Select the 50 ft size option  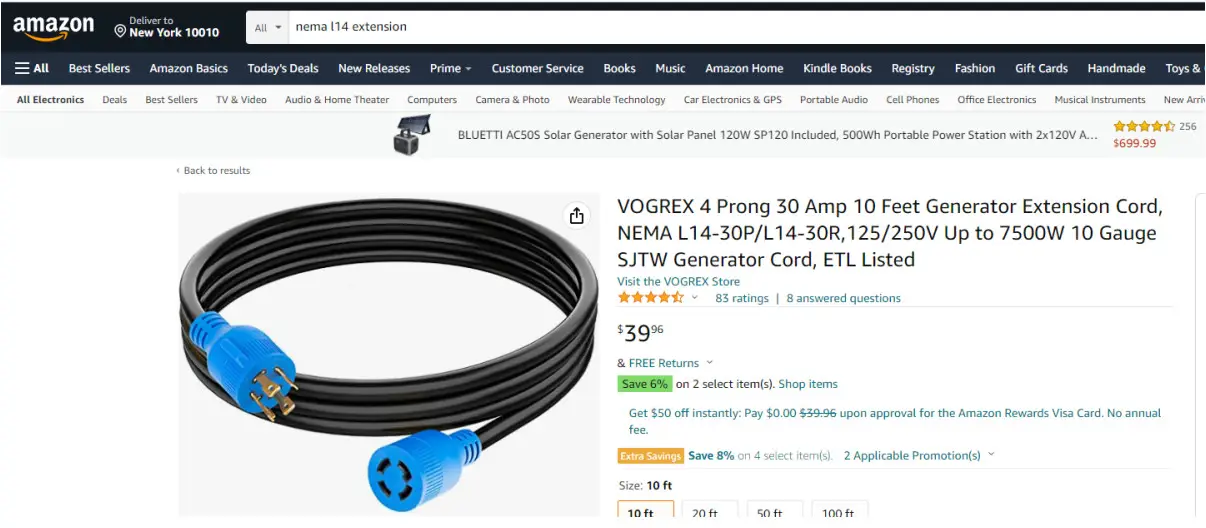[x=774, y=510]
